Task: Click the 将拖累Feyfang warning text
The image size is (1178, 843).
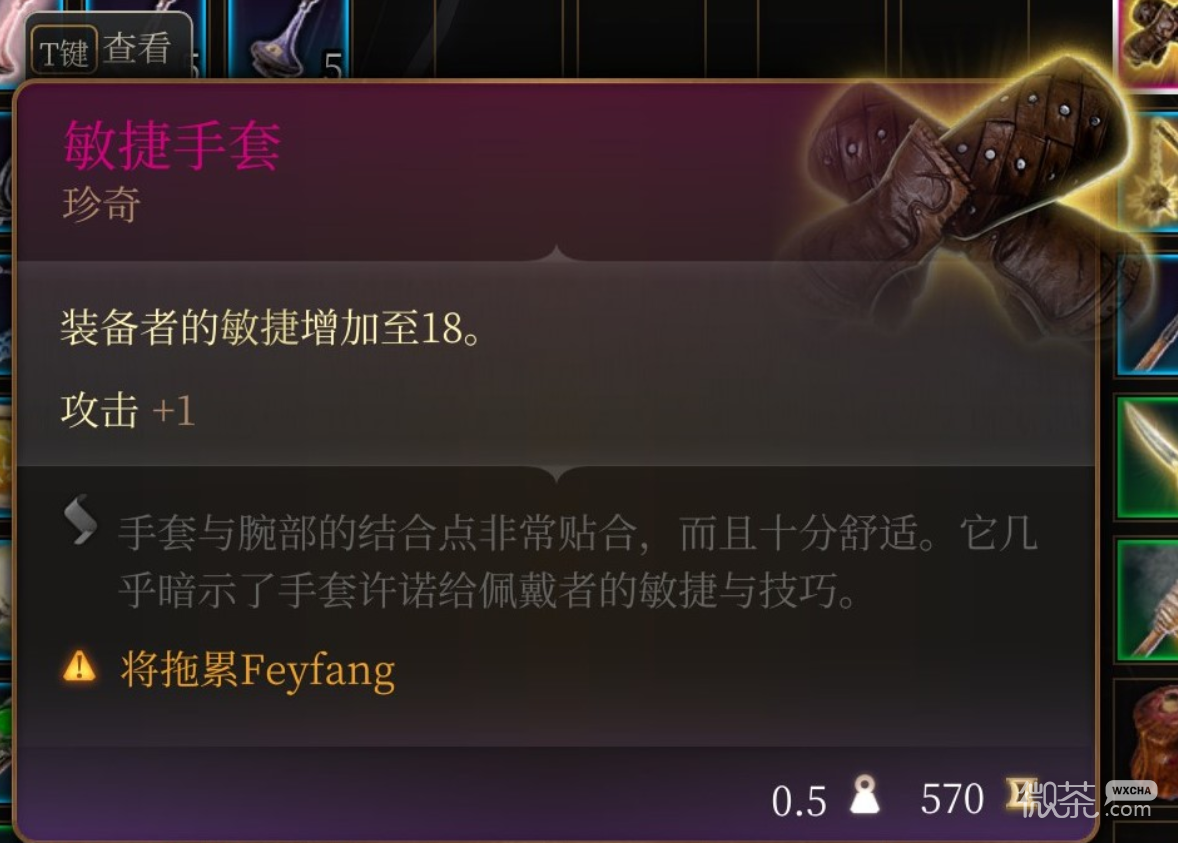Action: (257, 670)
